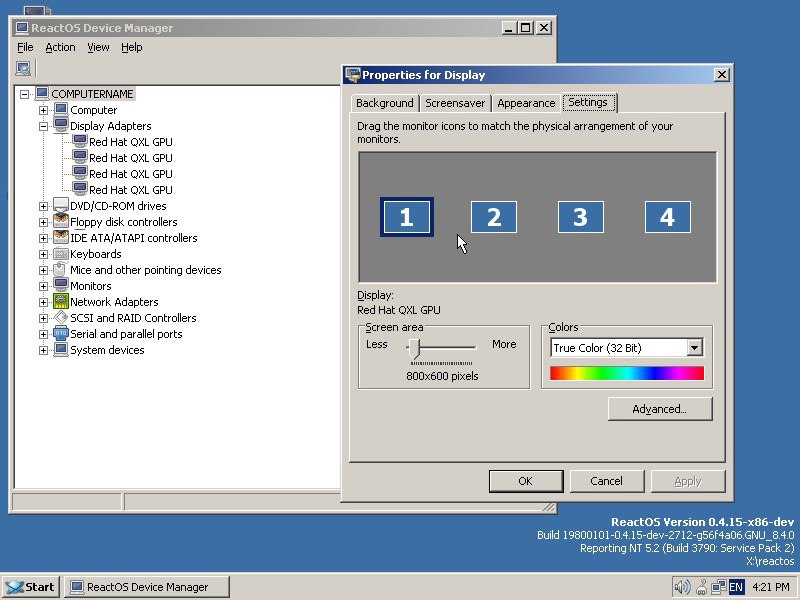The height and width of the screenshot is (600, 800).
Task: Click the Computer category icon in tree
Action: [61, 110]
